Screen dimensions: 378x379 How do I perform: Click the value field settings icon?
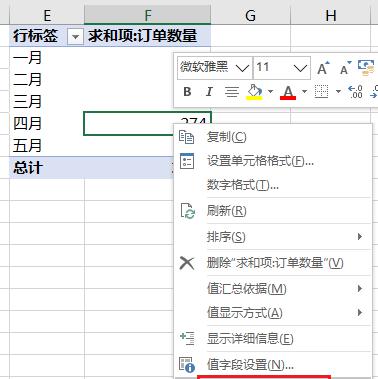pyautogui.click(x=187, y=365)
